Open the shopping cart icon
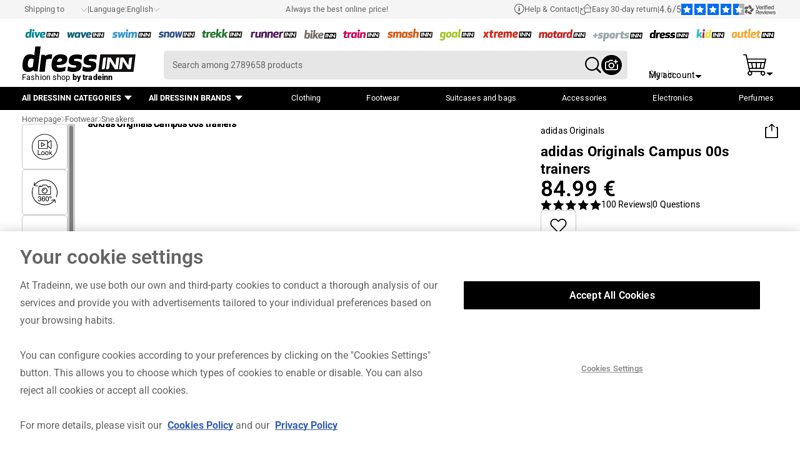 click(755, 65)
